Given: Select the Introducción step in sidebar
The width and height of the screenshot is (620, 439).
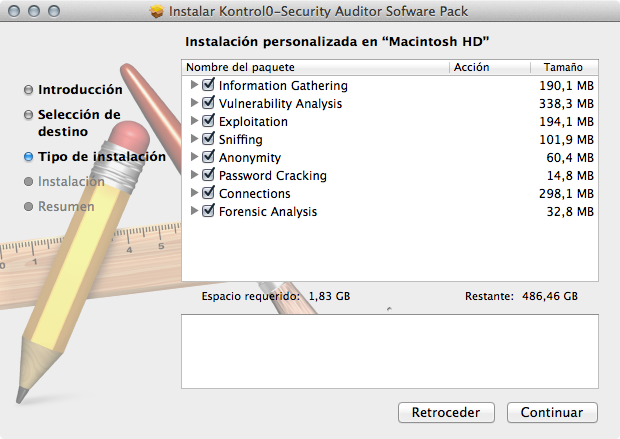Looking at the screenshot, I should point(73,90).
